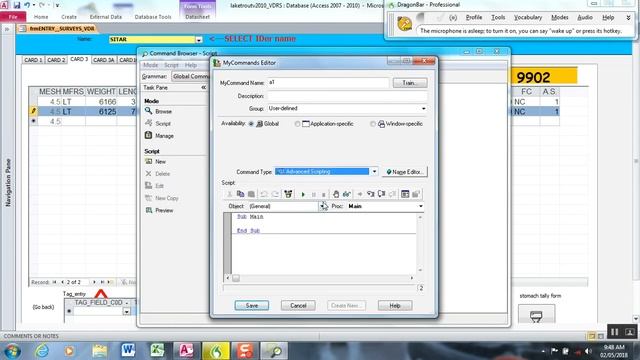
Task: Expand the Navigation Pane chevron in Access
Action: coord(7,29)
